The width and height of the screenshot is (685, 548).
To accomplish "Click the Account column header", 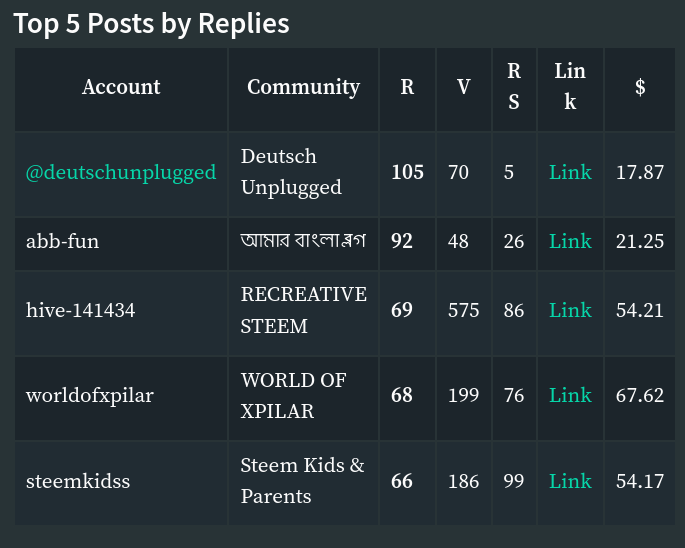I will coord(121,87).
